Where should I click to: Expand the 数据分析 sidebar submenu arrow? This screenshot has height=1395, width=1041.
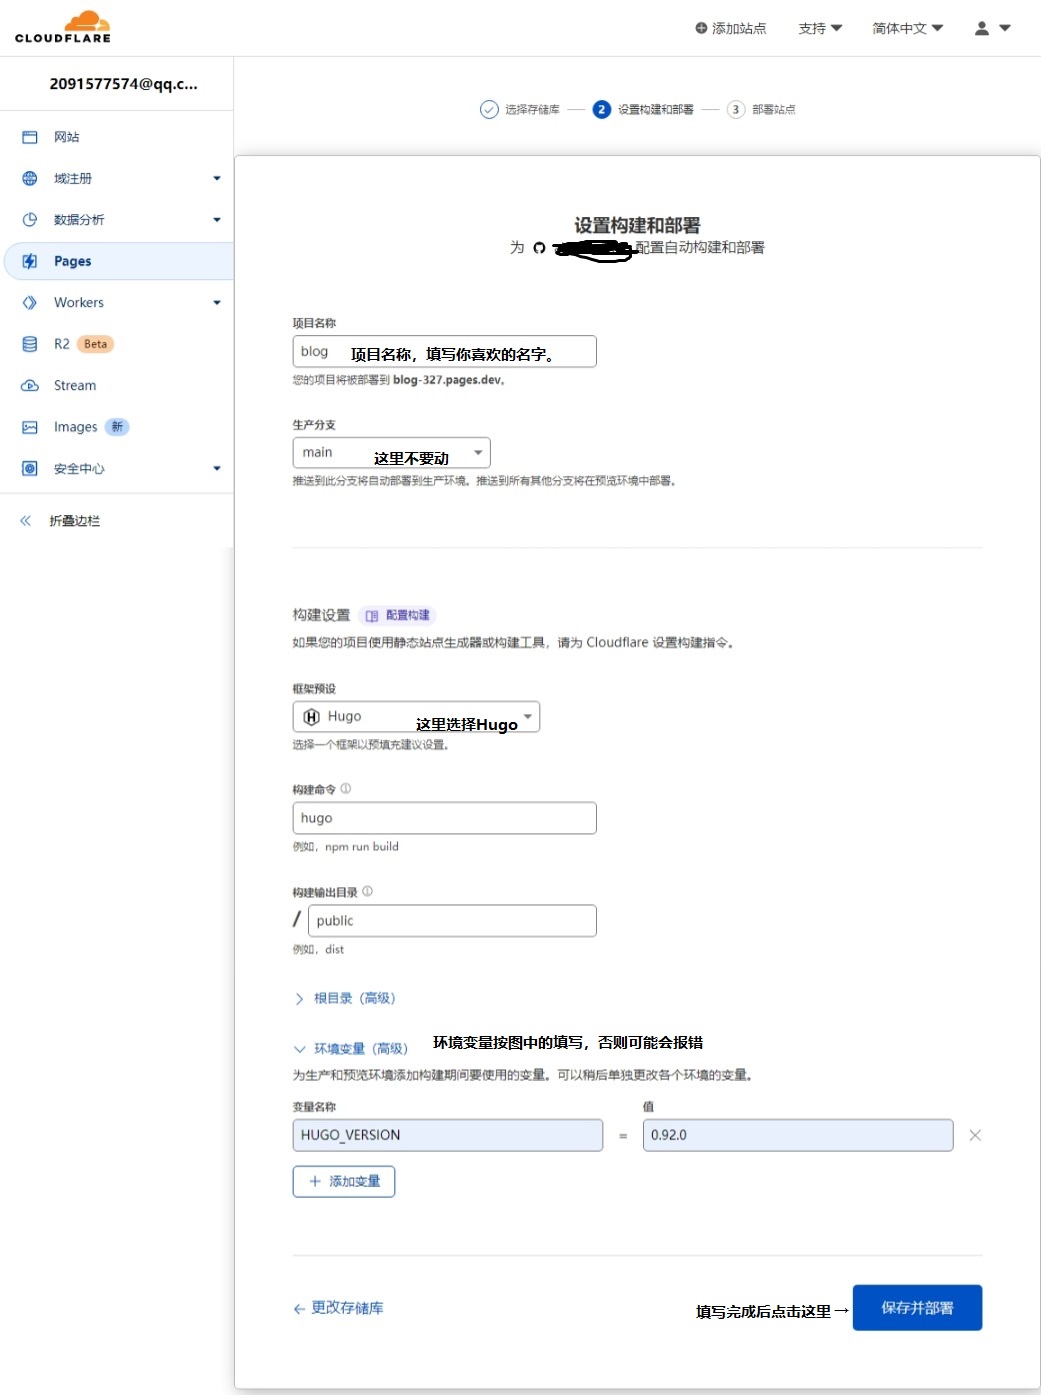[x=217, y=219]
